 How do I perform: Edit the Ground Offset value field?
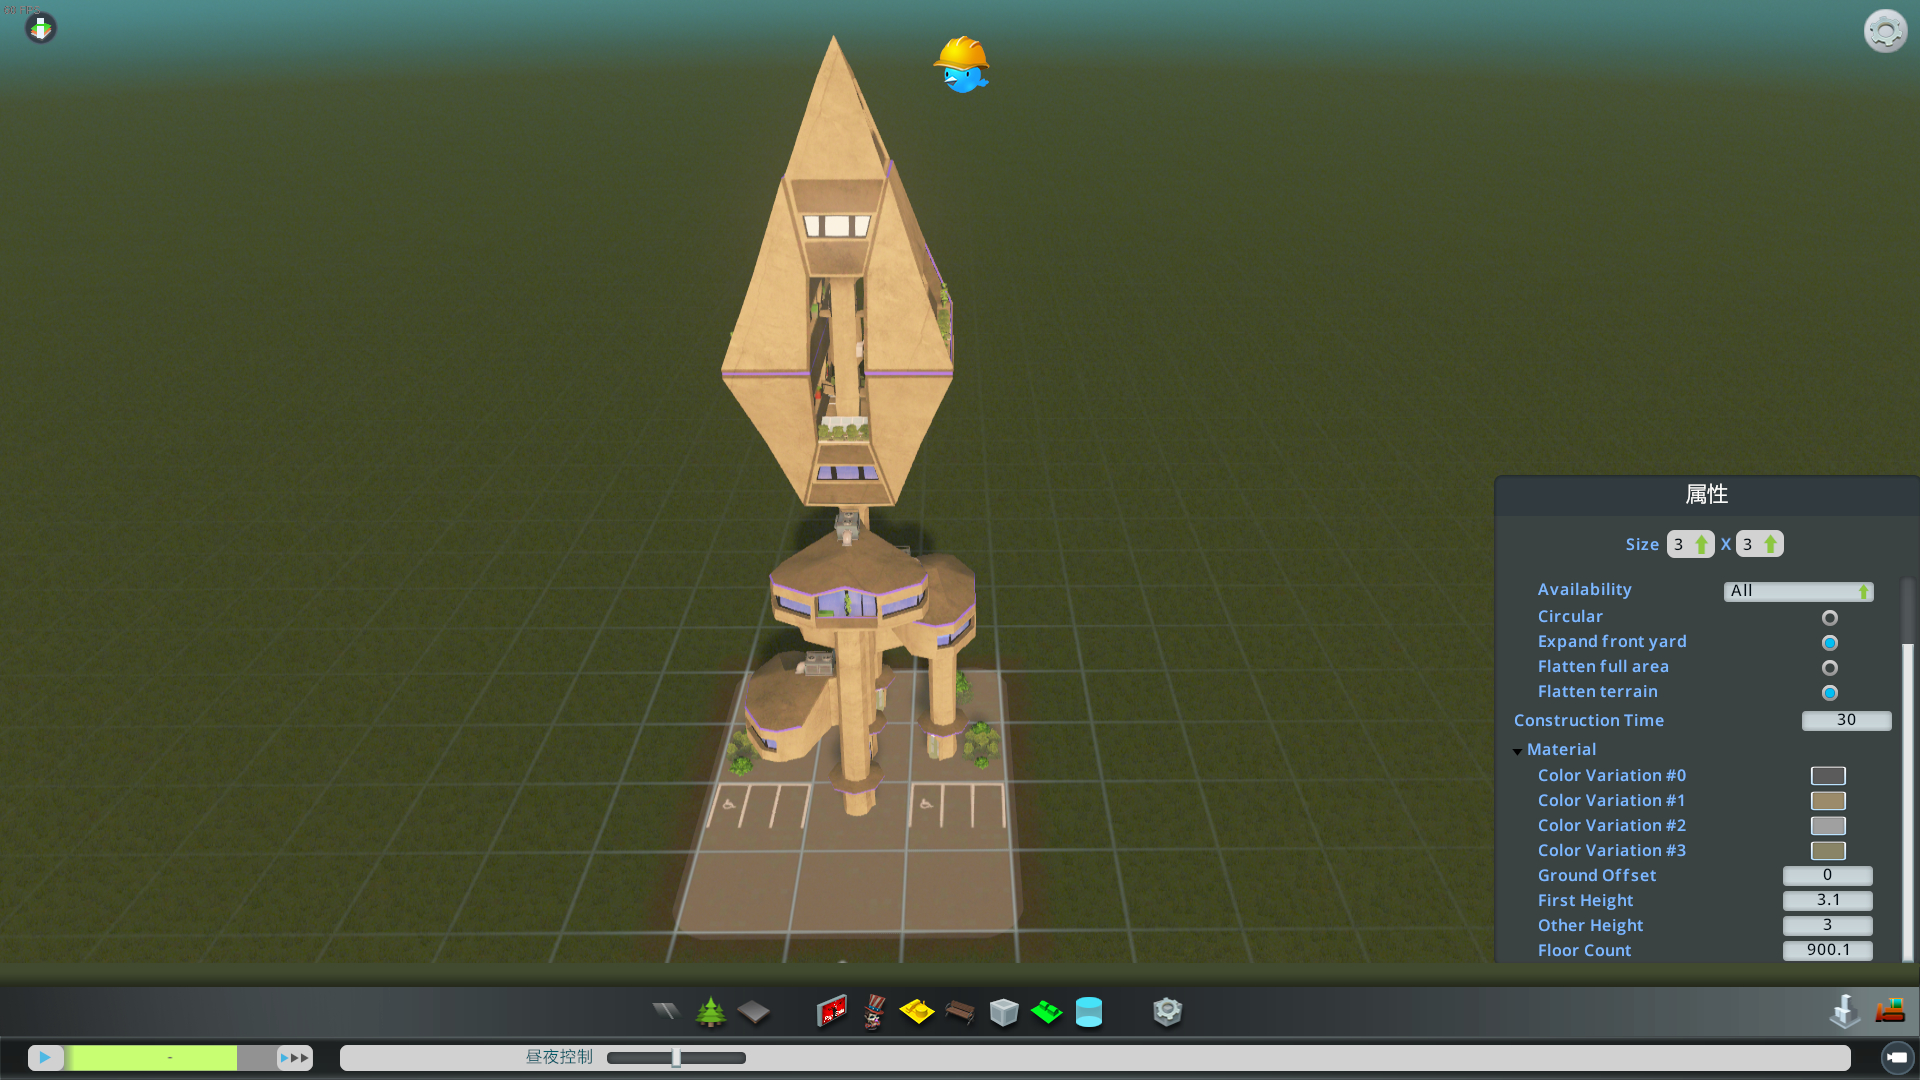(1827, 875)
